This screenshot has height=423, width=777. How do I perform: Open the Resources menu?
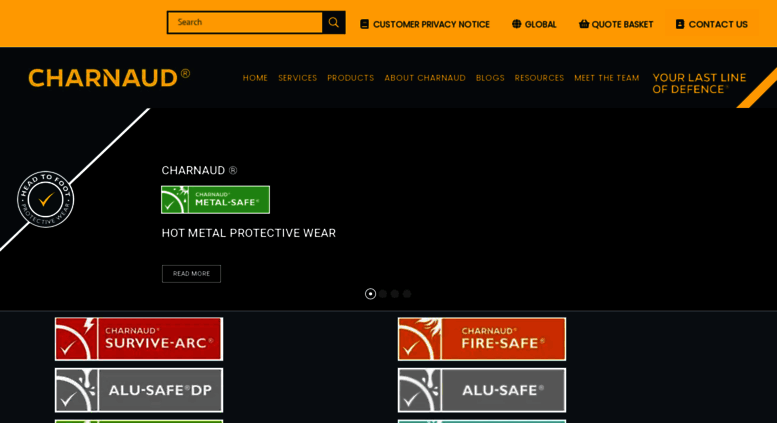[539, 78]
